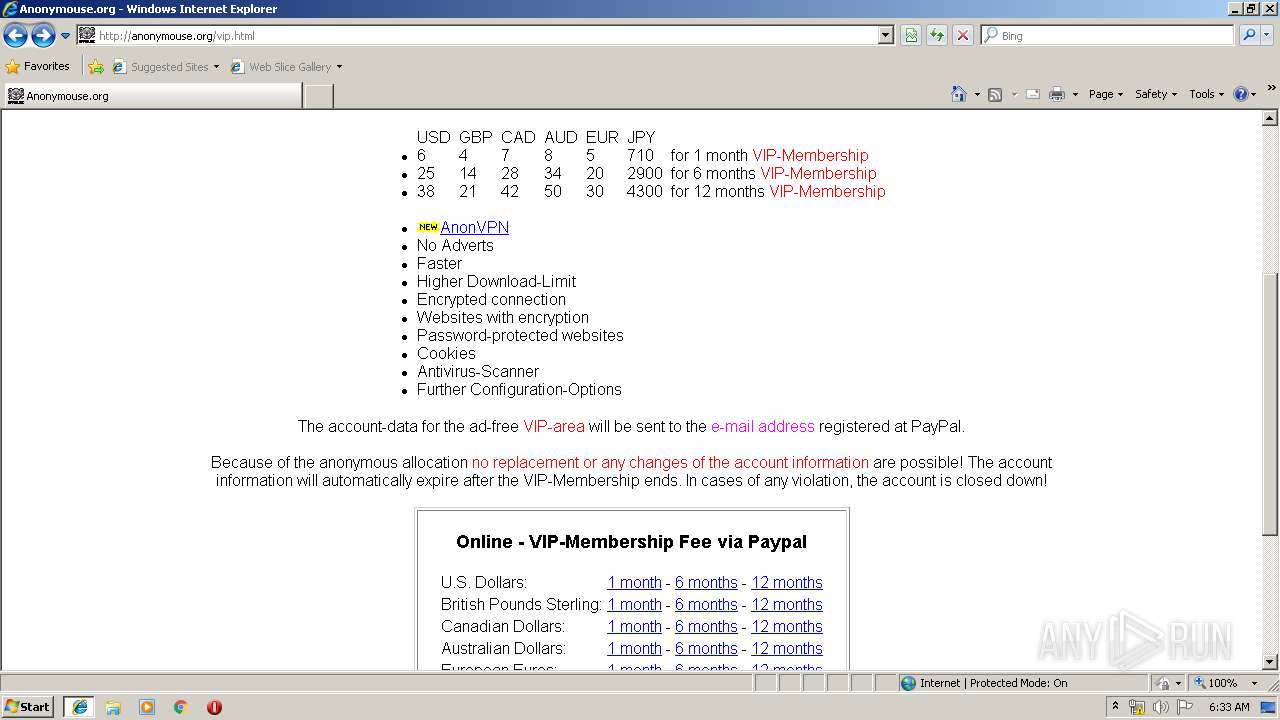Click Internet Protected Mode status text
This screenshot has width=1280, height=720.
(993, 683)
